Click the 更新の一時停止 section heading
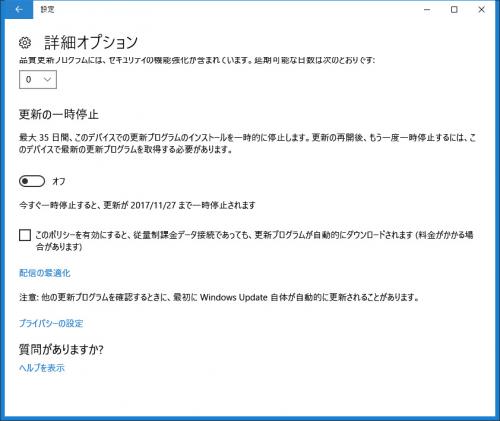Image resolution: width=500 pixels, height=421 pixels. 59,114
